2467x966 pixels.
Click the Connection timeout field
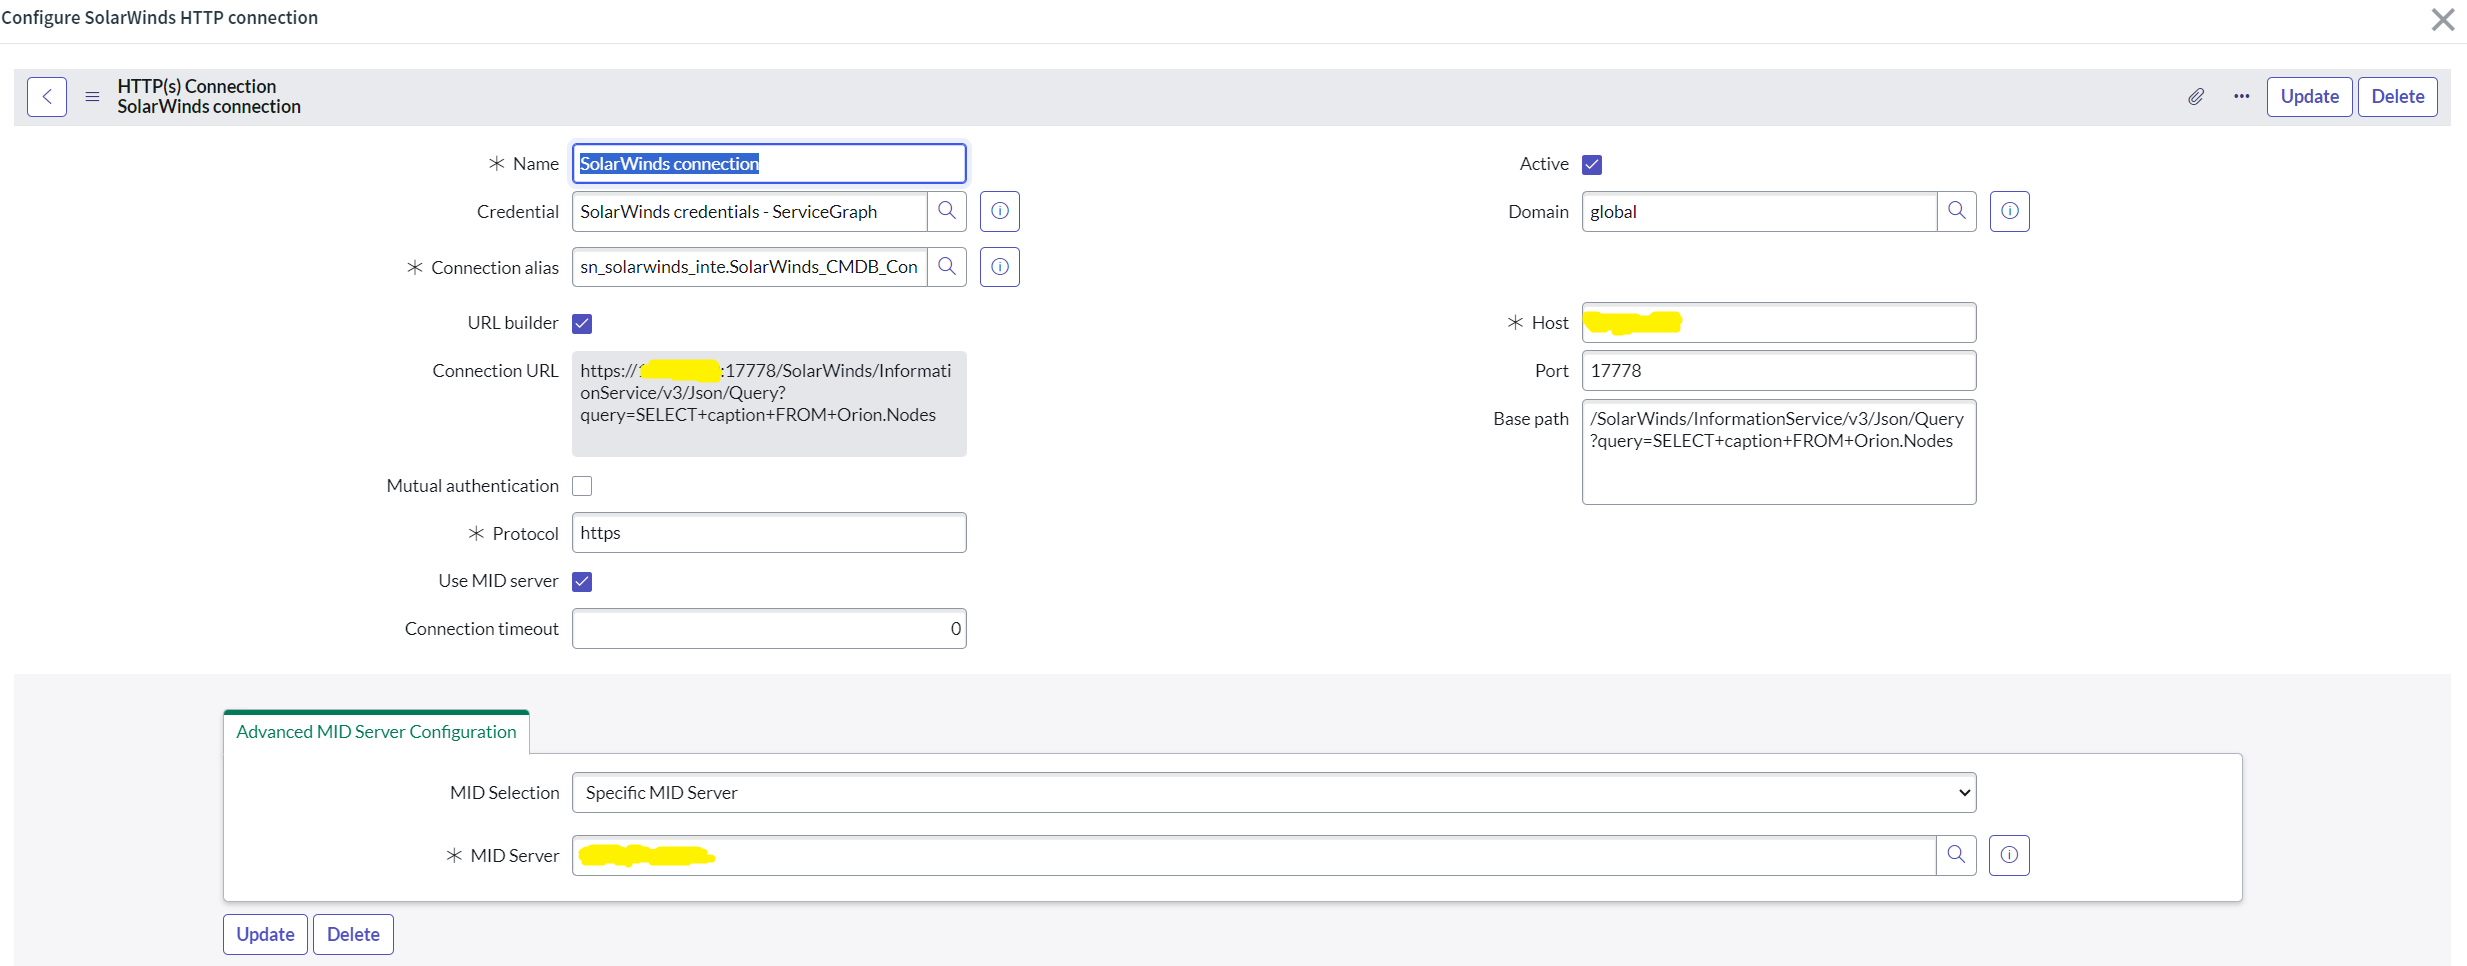click(x=768, y=629)
